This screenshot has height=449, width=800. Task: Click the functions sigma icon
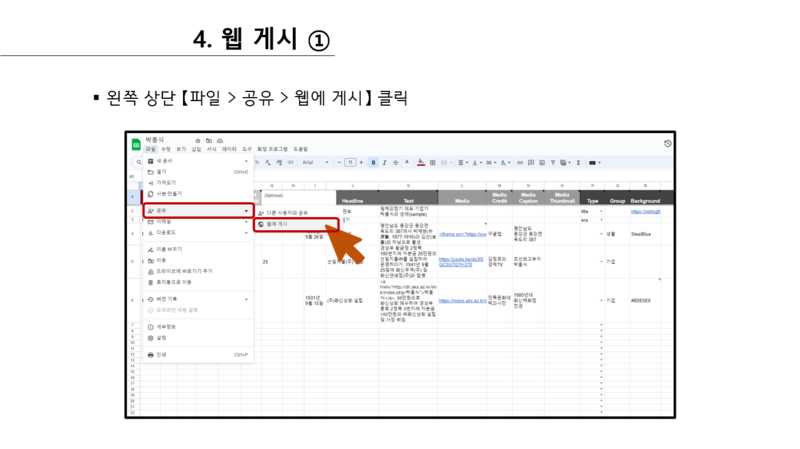(579, 163)
